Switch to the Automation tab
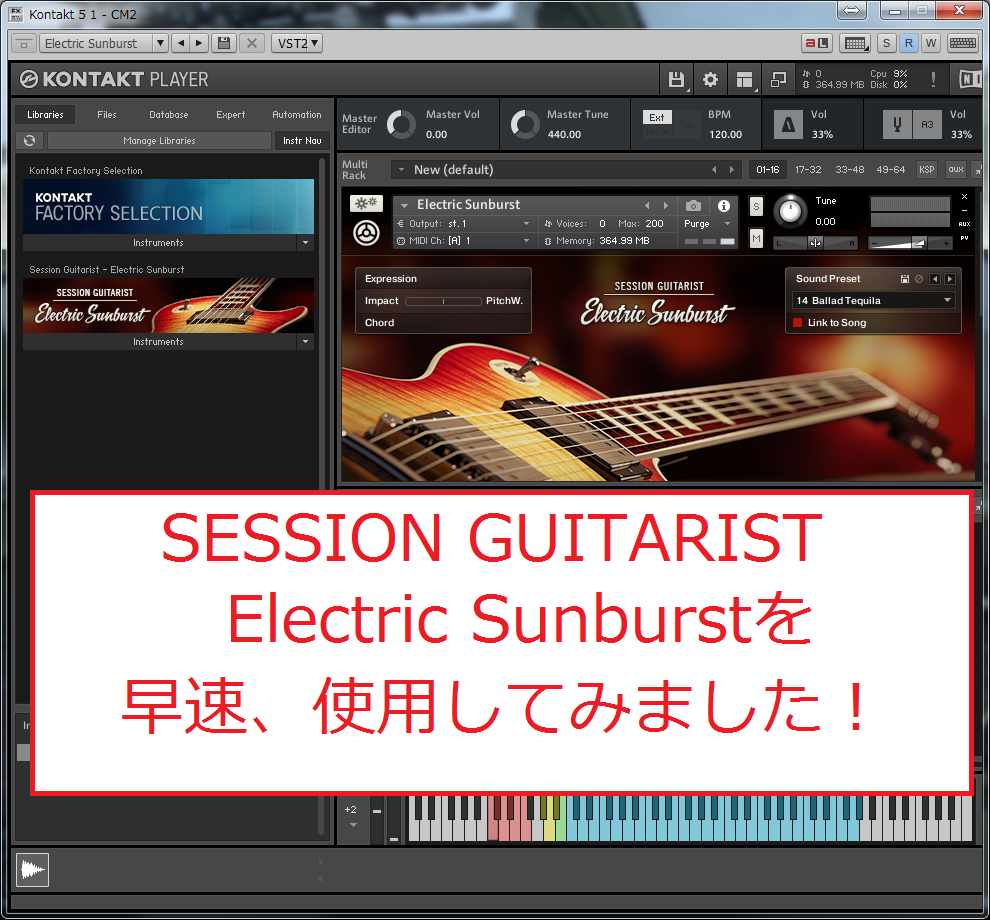990x920 pixels. click(x=297, y=114)
